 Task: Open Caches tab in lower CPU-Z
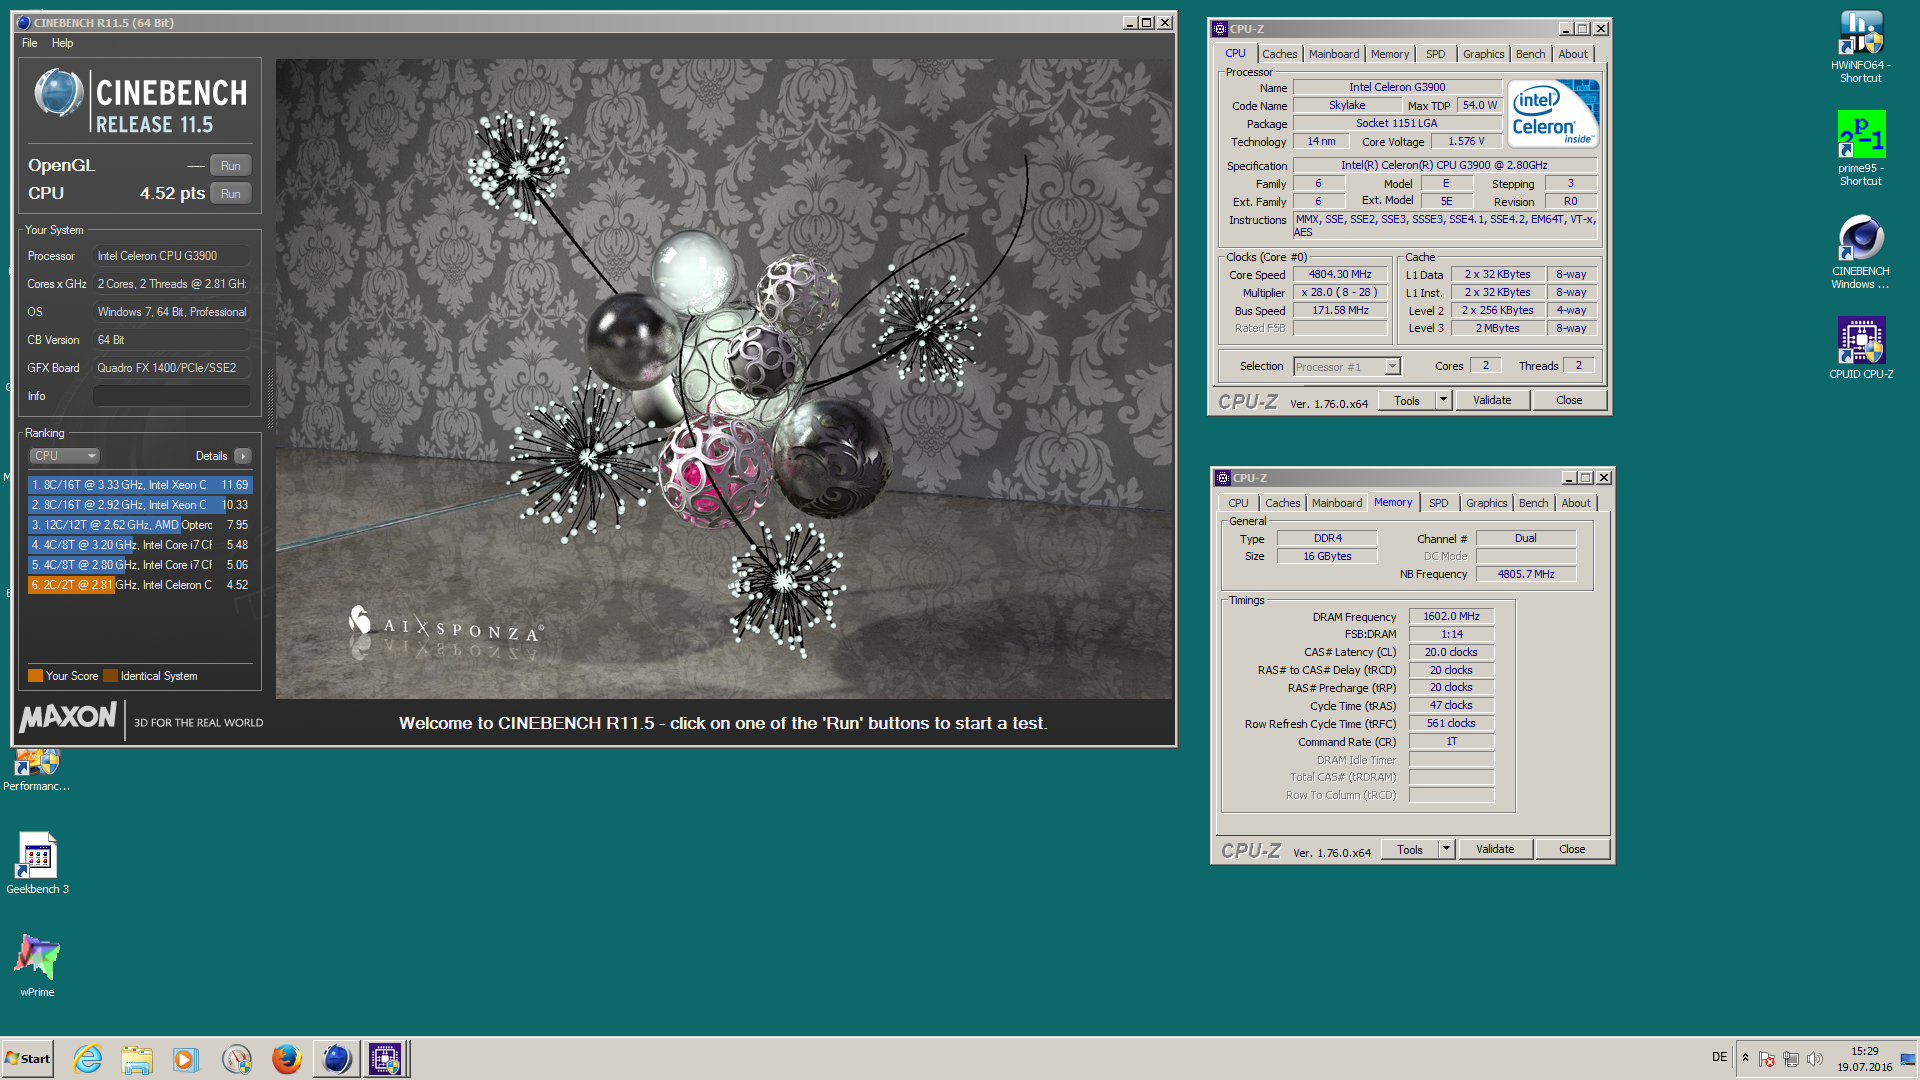1282,503
